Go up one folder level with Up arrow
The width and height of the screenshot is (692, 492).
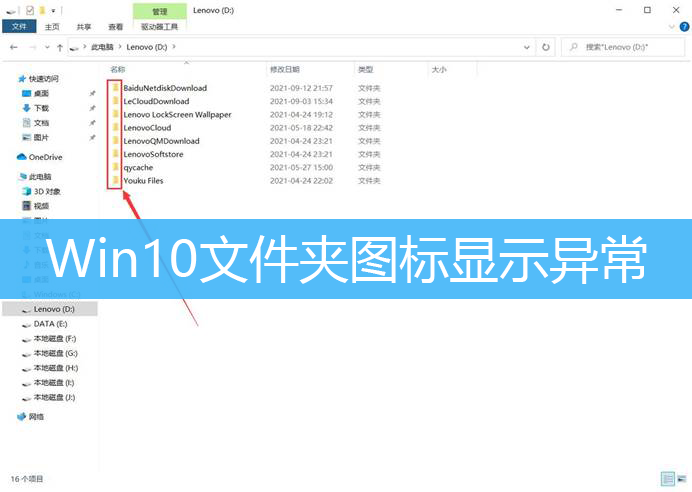(61, 47)
